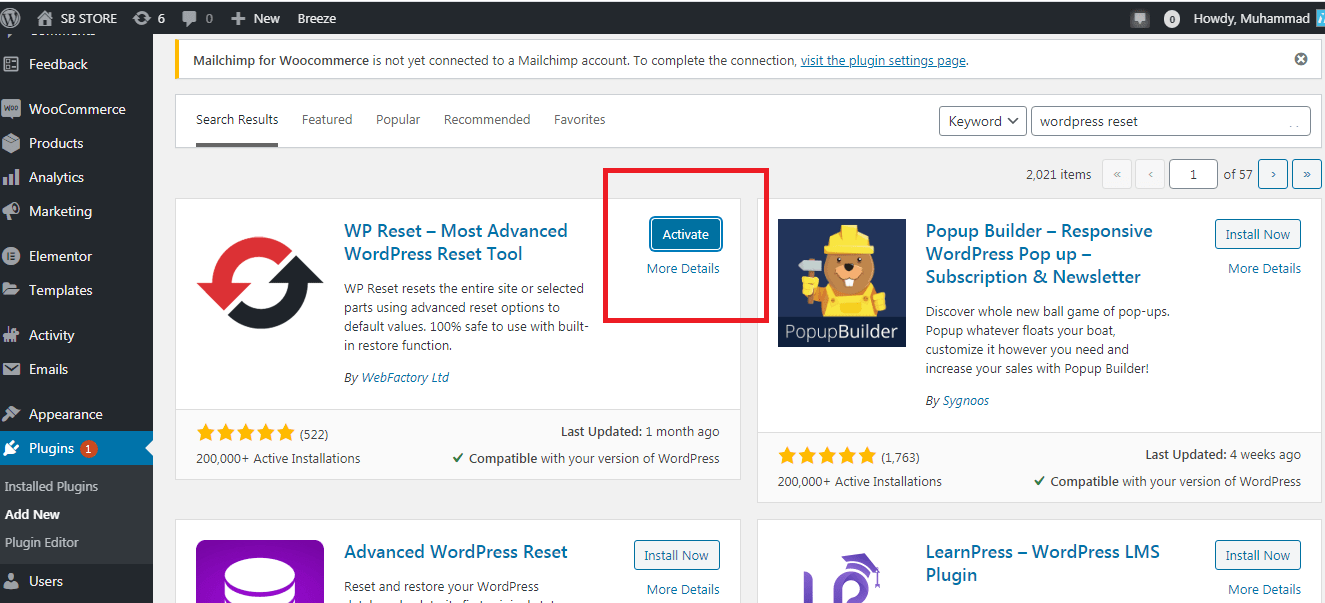Select the Add New submenu item
Screen dimensions: 1325x603
tap(32, 514)
